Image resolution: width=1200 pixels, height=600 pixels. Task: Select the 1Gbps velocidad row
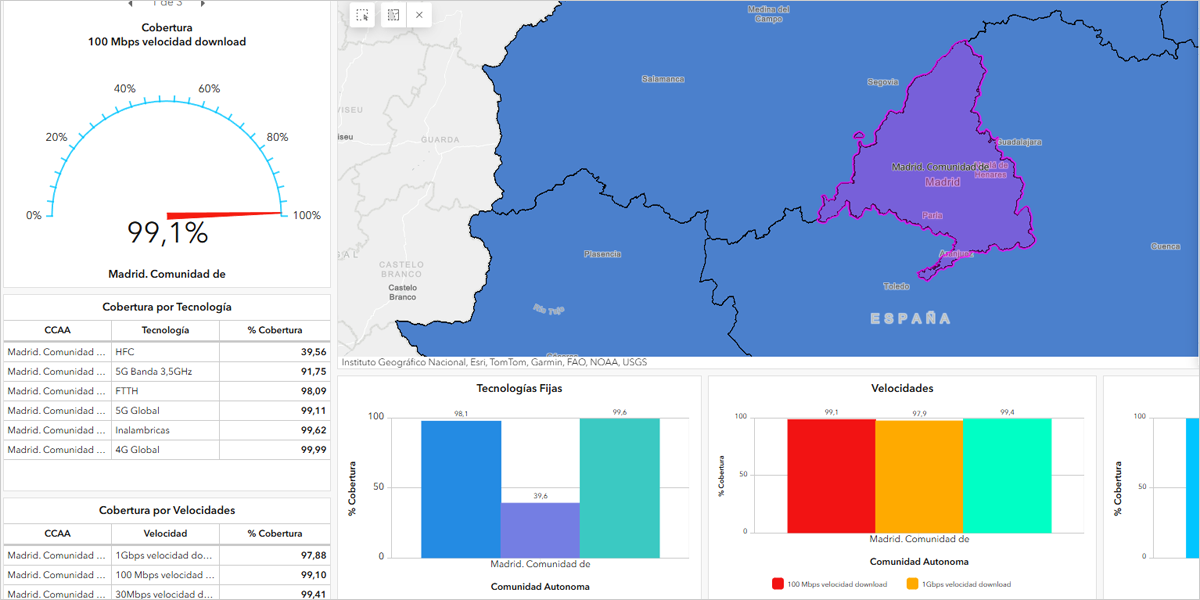166,555
